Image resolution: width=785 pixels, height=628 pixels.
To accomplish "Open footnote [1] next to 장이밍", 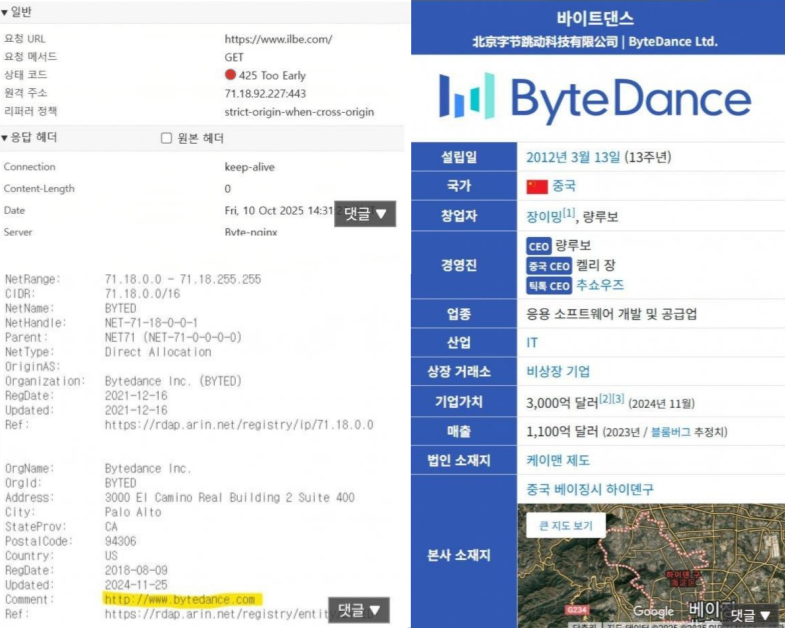I will tap(568, 213).
